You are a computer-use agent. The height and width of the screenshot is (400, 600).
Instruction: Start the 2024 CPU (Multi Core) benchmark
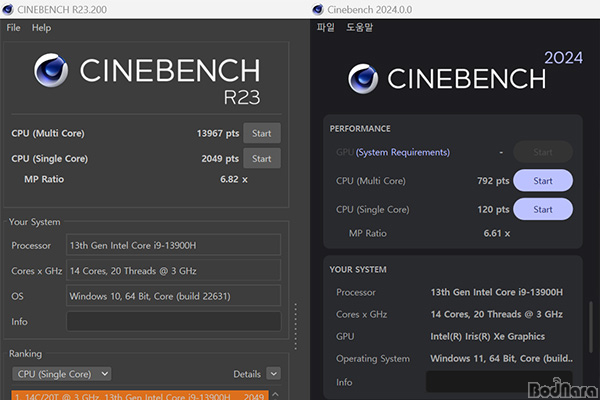543,181
